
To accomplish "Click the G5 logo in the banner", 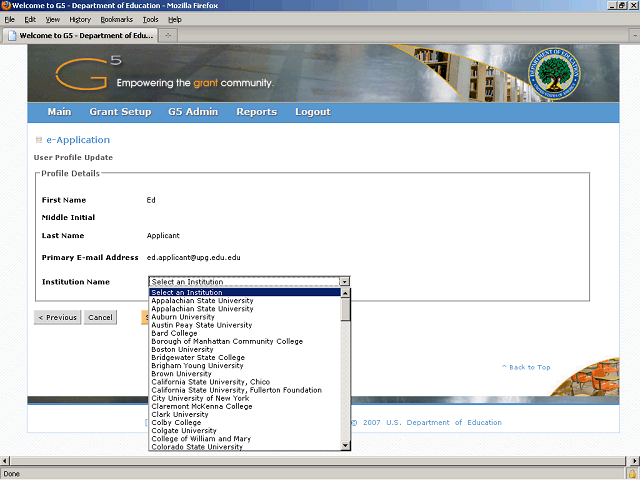I will 88,73.
